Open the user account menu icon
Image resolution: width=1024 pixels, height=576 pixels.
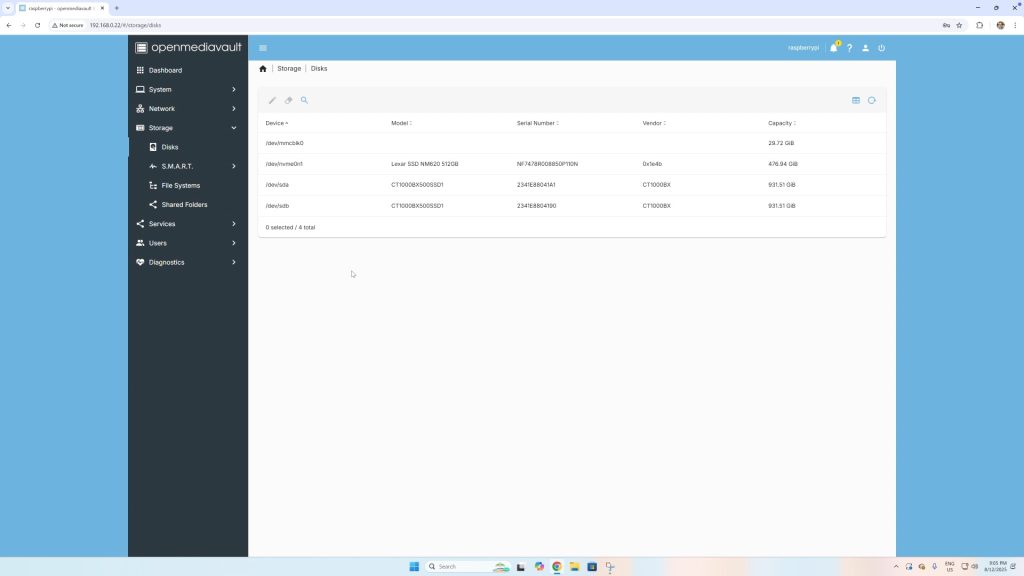(866, 47)
